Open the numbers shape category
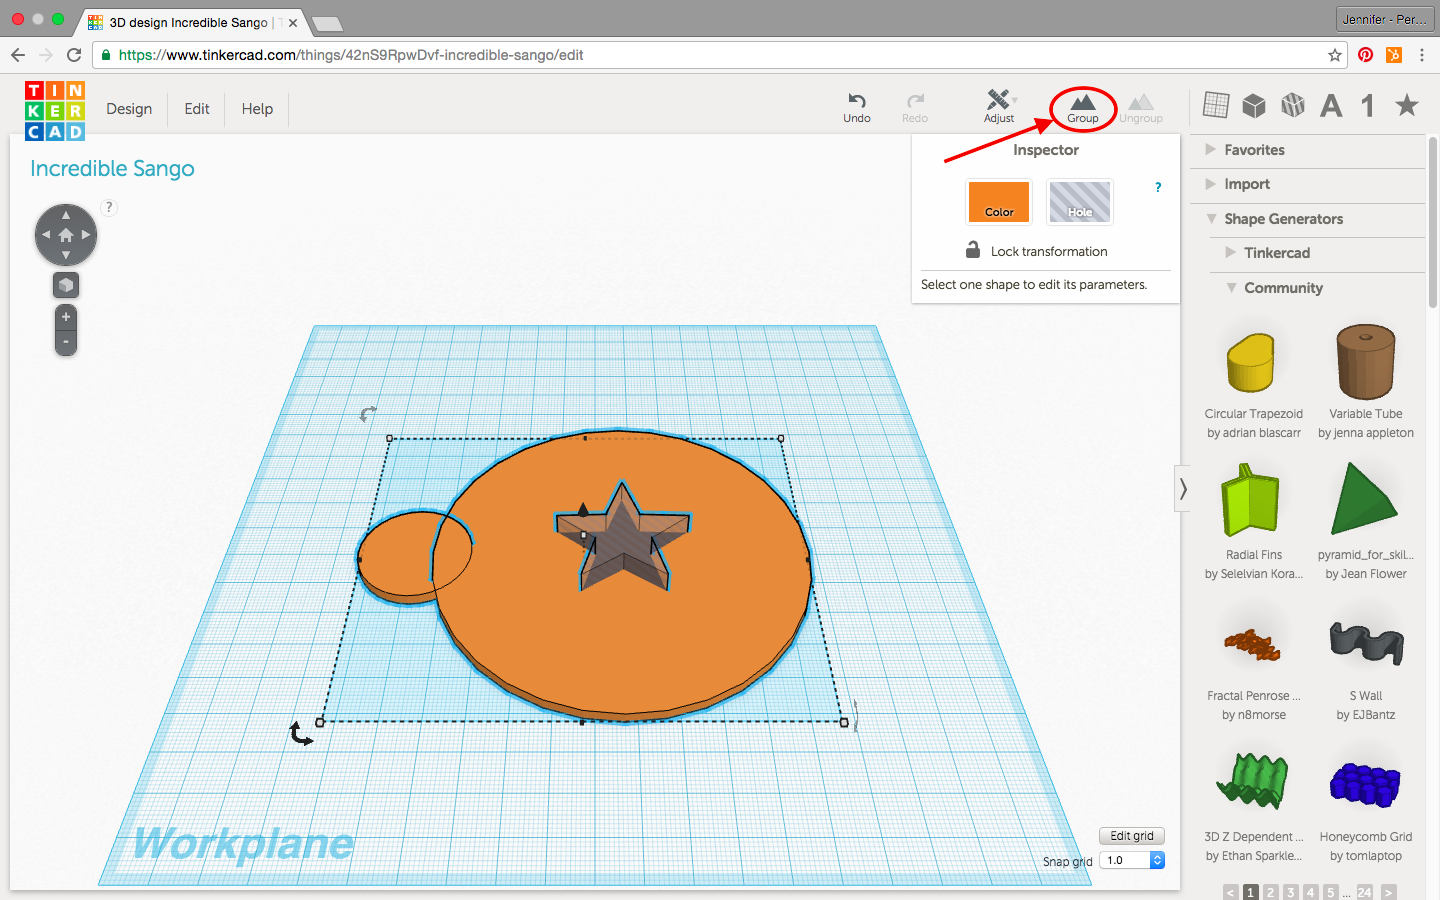The image size is (1440, 900). [x=1368, y=105]
